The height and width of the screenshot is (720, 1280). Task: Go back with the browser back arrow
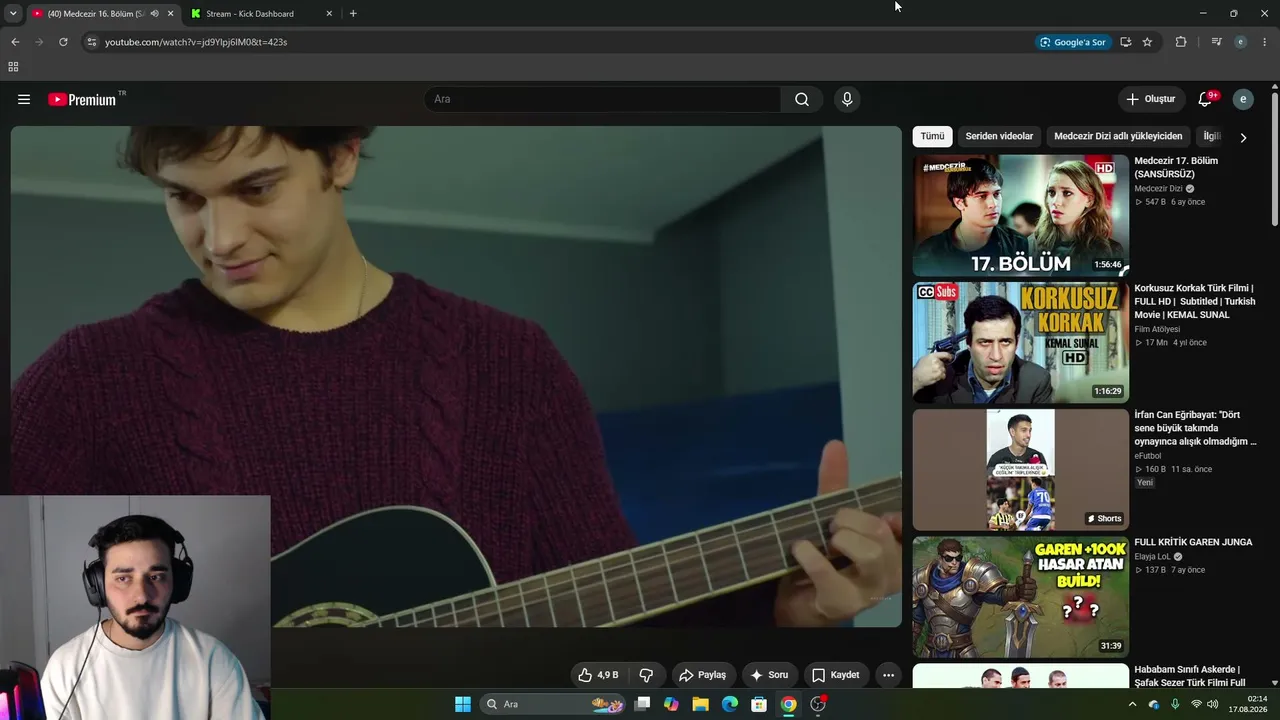coord(15,42)
